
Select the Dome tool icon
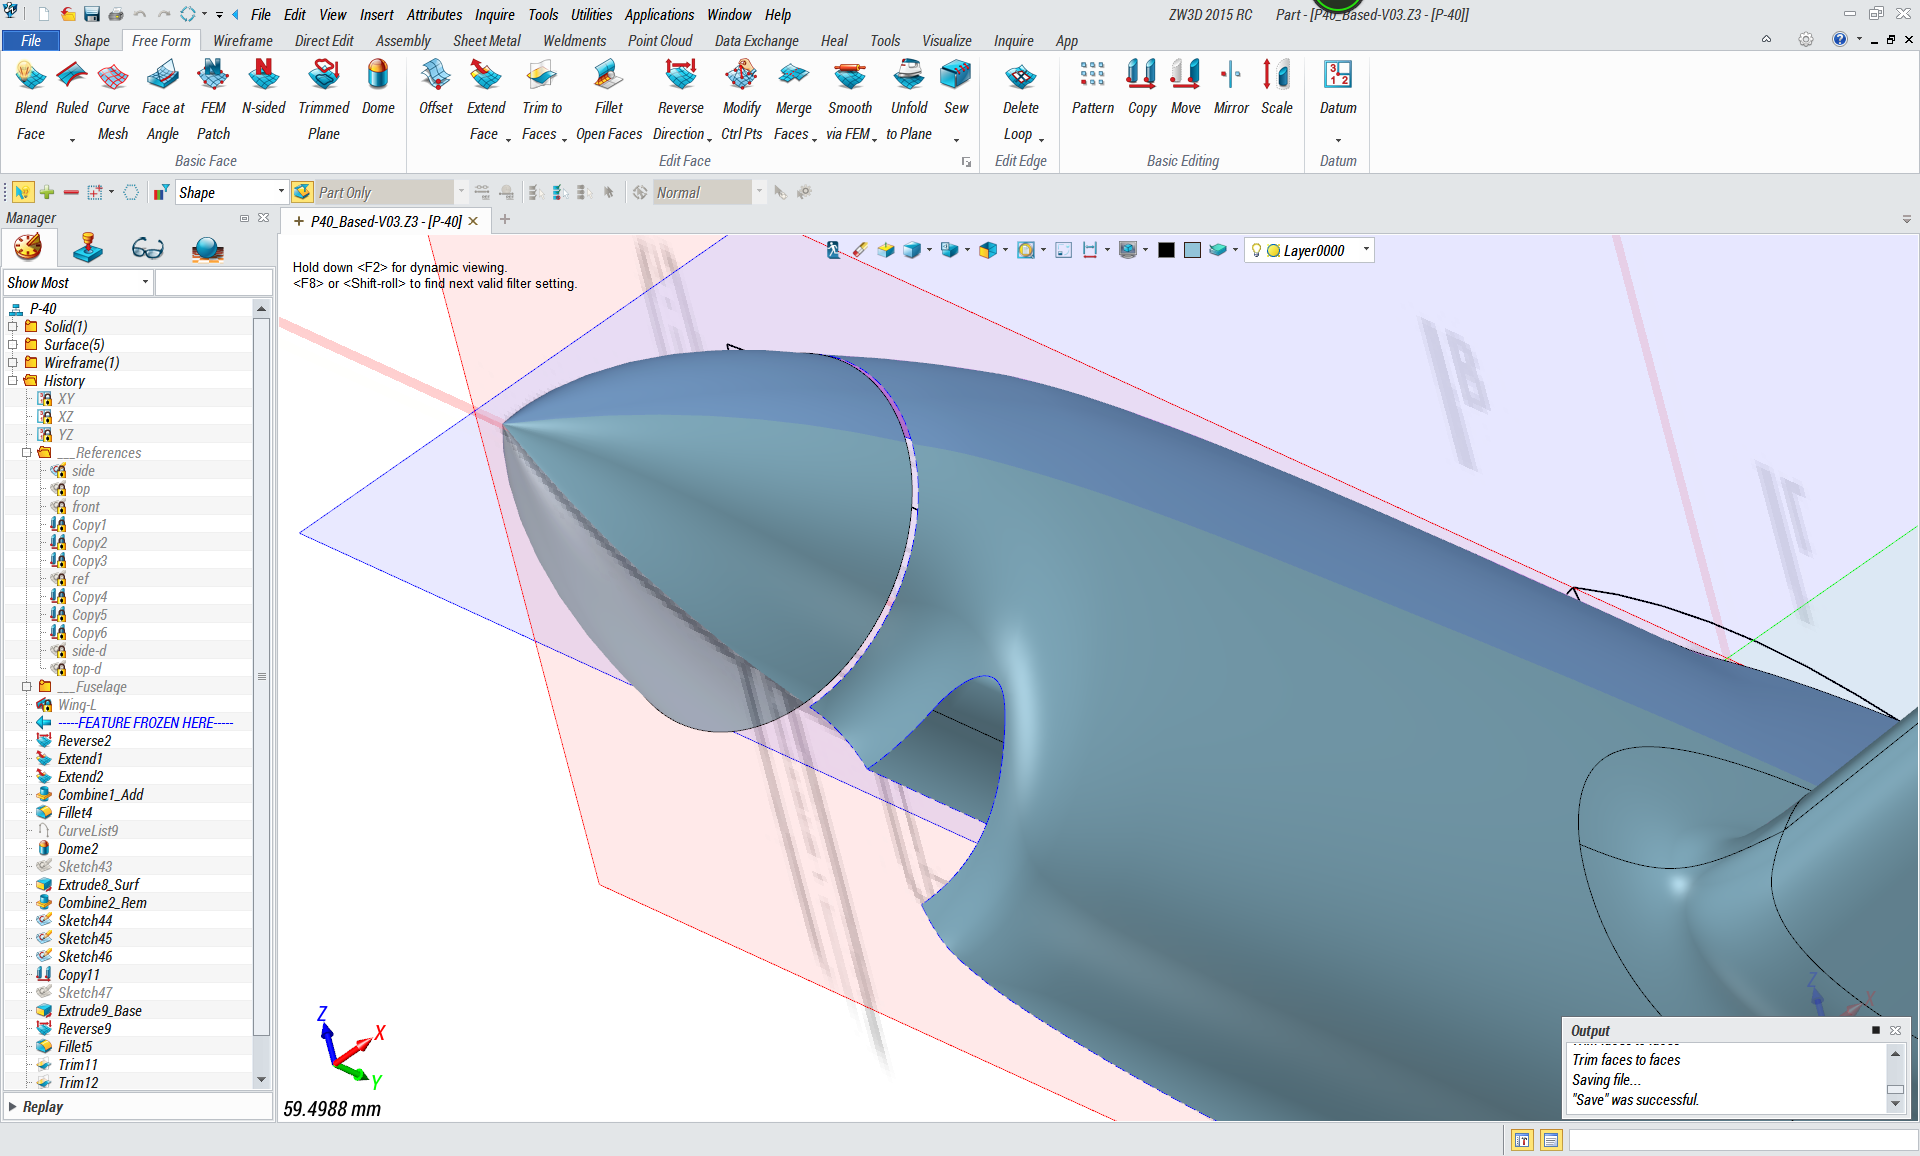tap(378, 76)
